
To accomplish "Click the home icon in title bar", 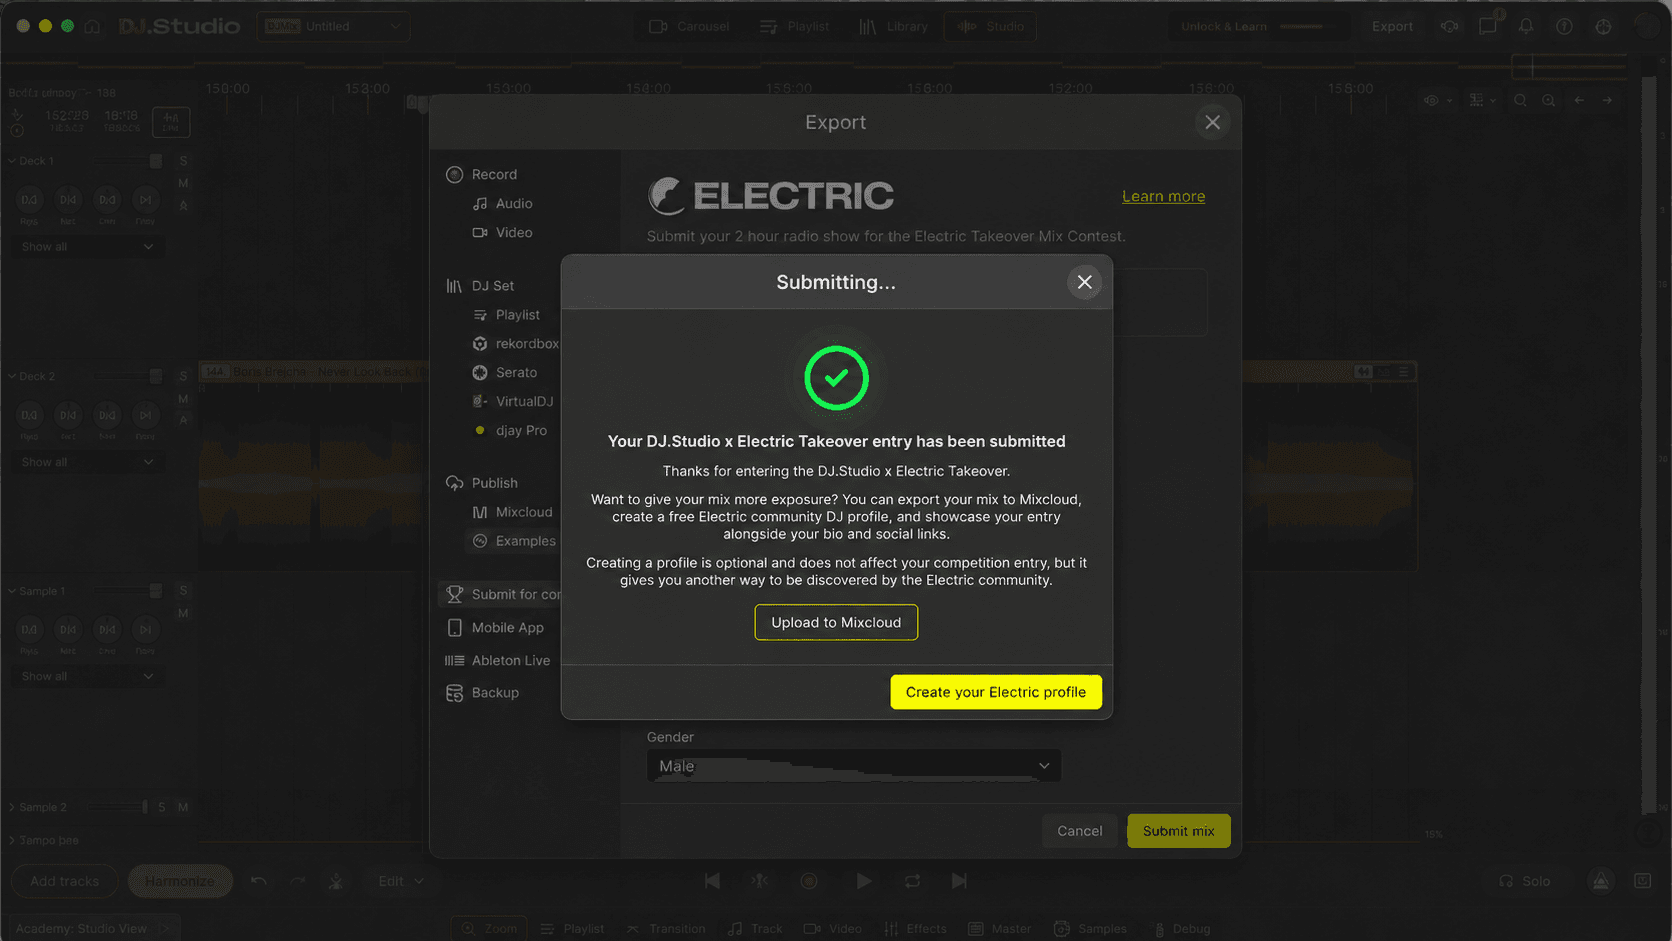I will point(92,26).
